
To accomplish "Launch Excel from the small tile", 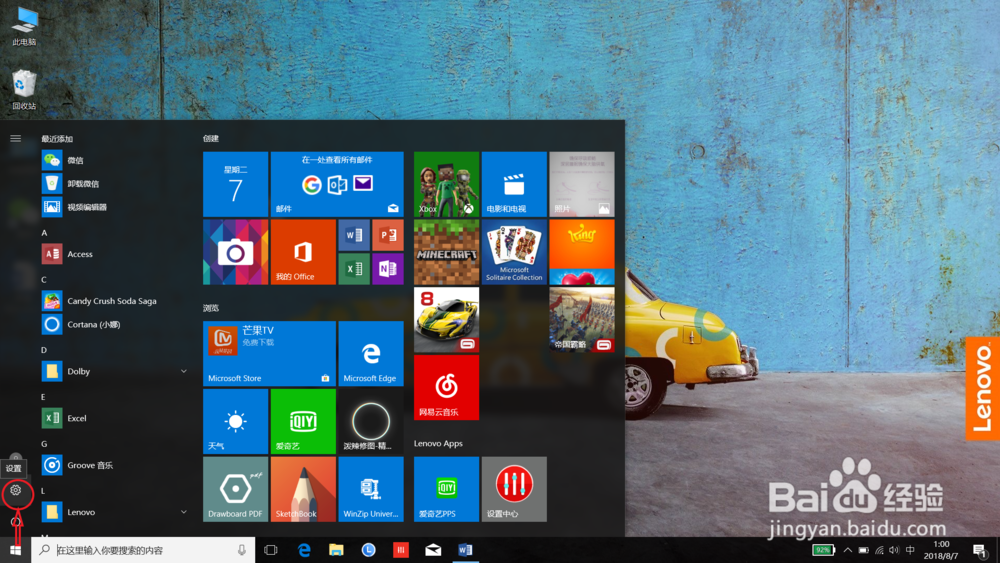I will (354, 269).
